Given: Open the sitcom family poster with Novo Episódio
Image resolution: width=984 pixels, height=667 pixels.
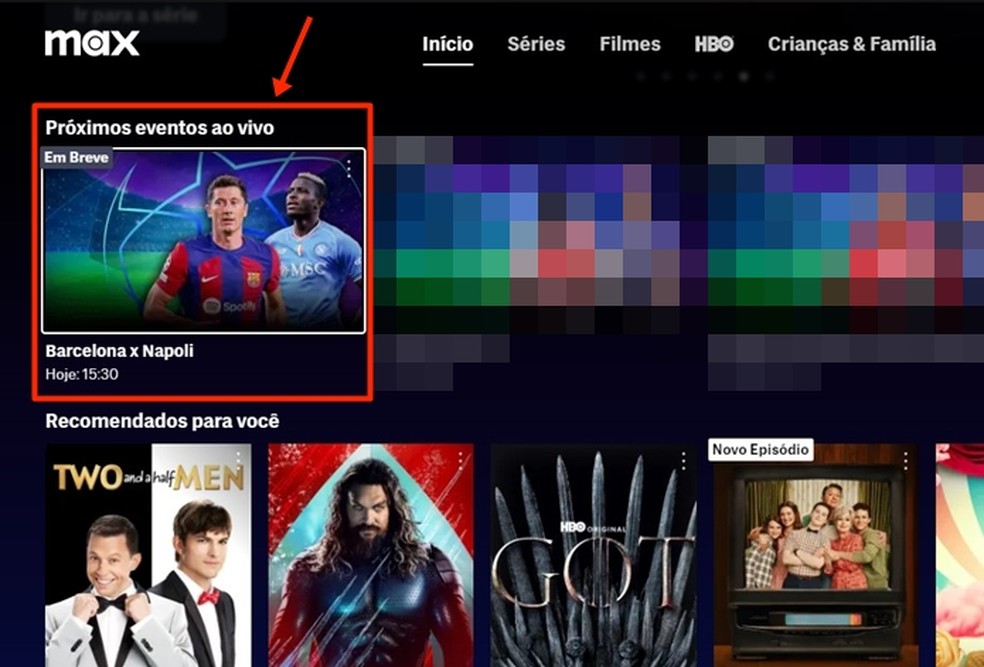Looking at the screenshot, I should (x=815, y=555).
